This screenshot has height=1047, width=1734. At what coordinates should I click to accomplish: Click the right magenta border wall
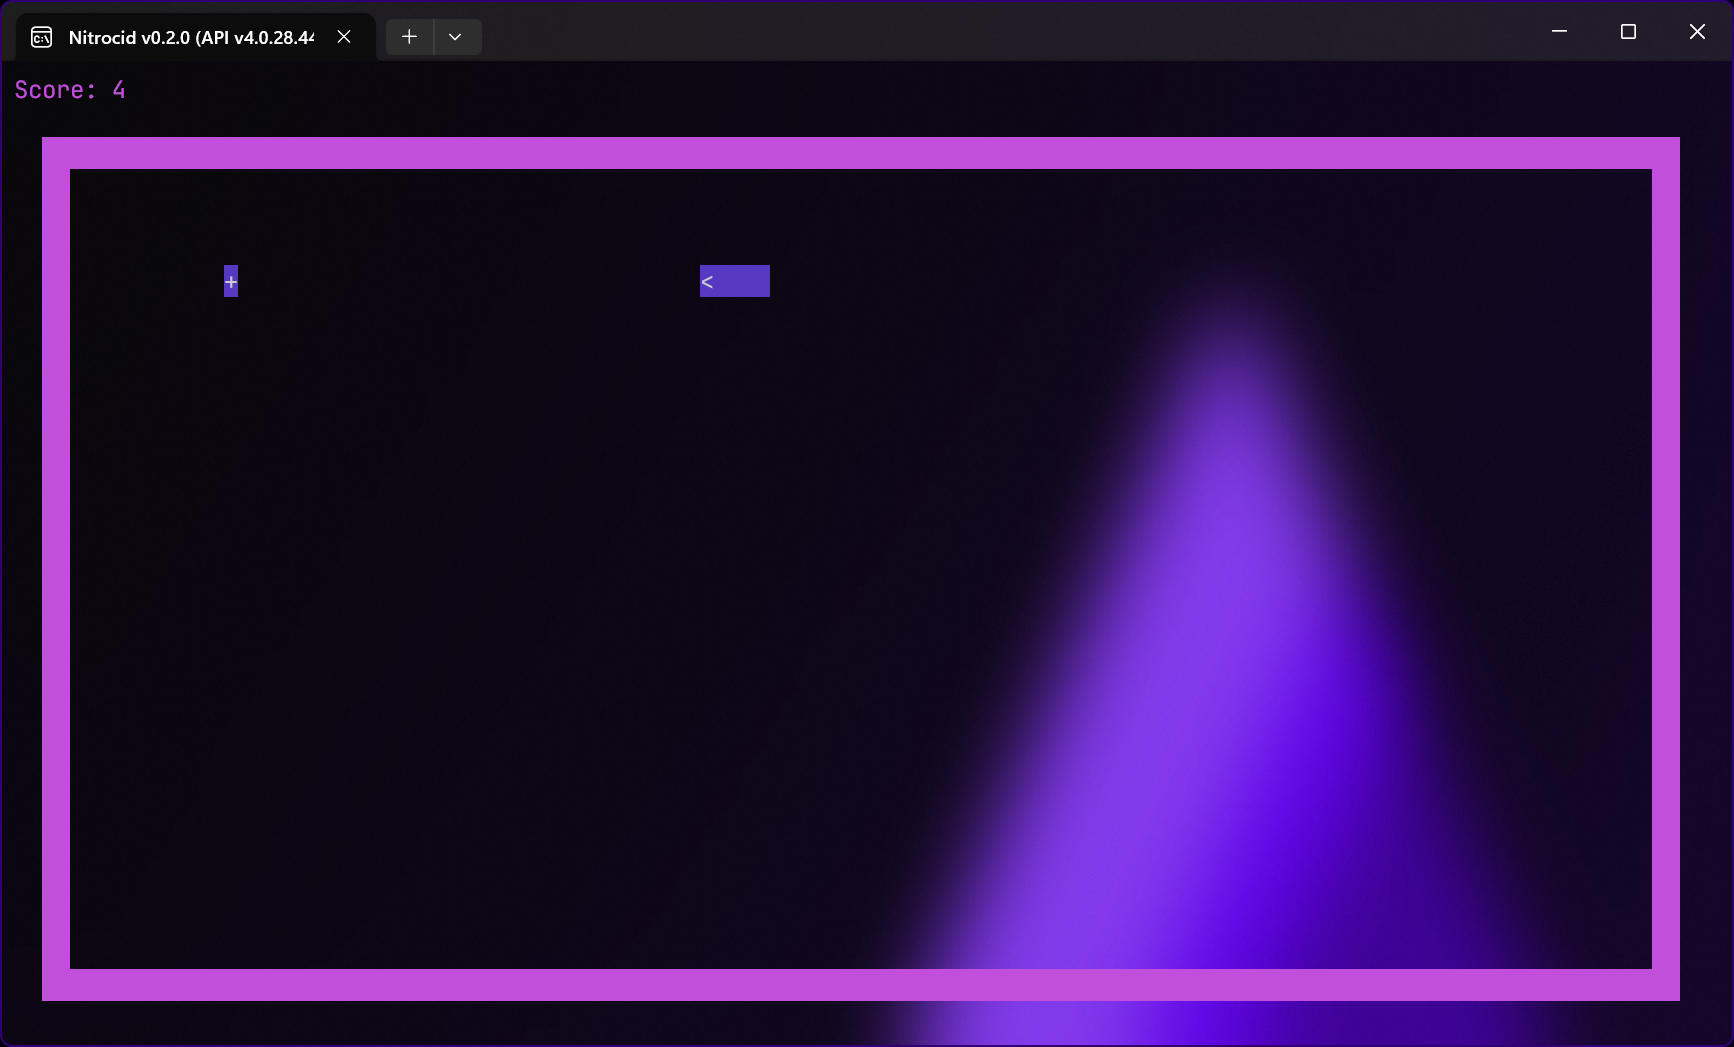1666,570
